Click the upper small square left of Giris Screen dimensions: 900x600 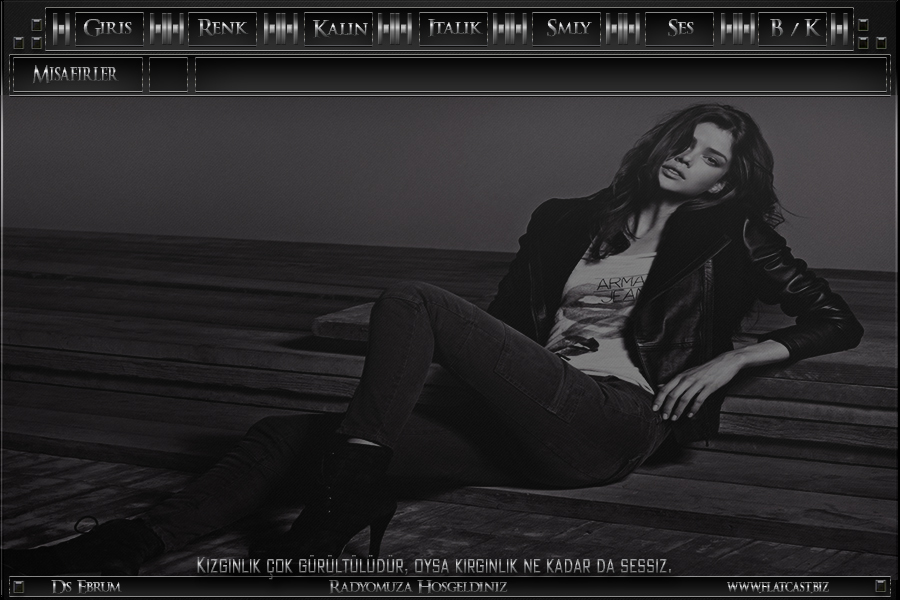[37, 24]
